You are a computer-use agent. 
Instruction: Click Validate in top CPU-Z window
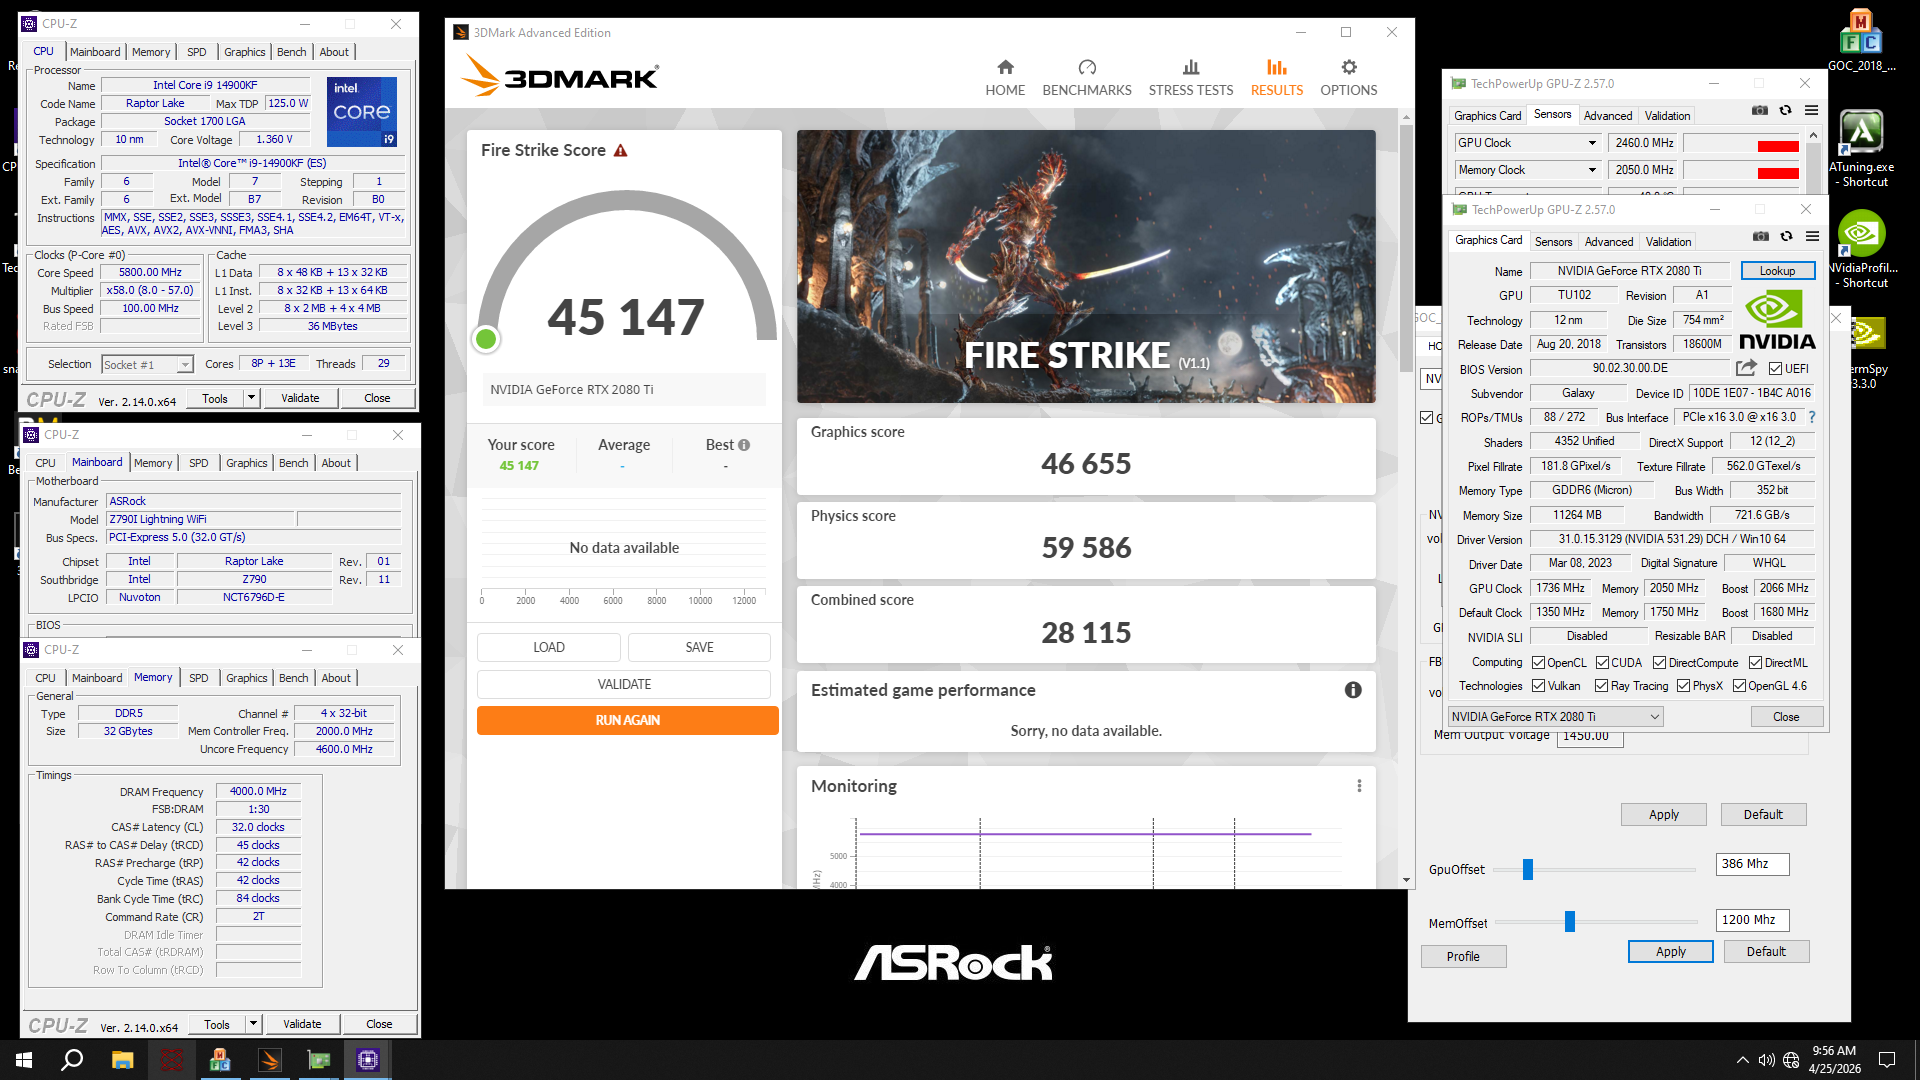point(300,398)
